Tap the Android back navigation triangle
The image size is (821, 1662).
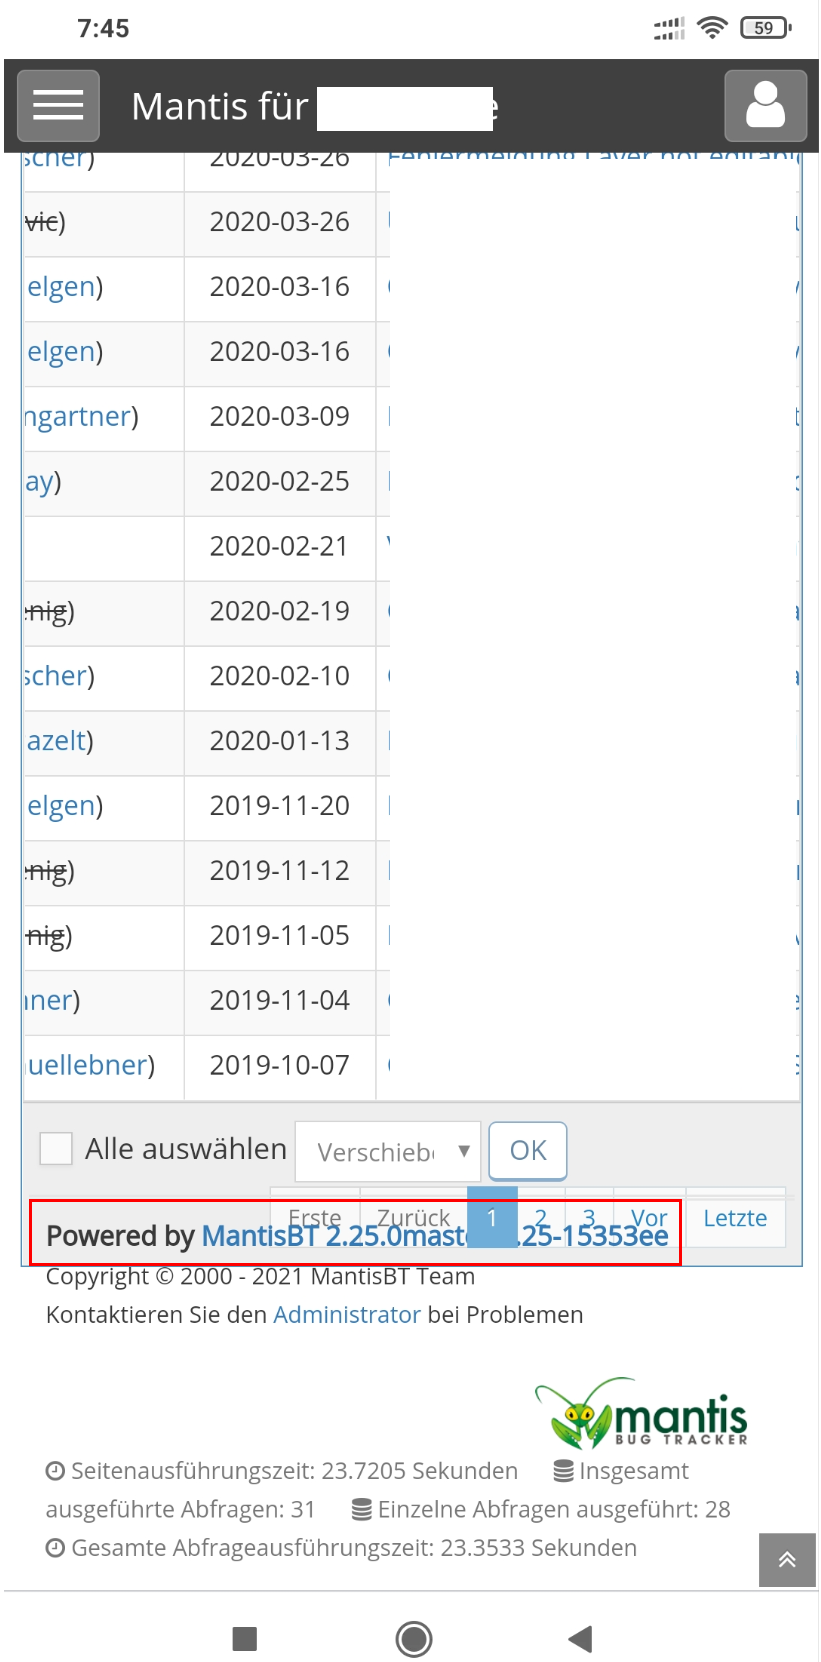tap(580, 1638)
